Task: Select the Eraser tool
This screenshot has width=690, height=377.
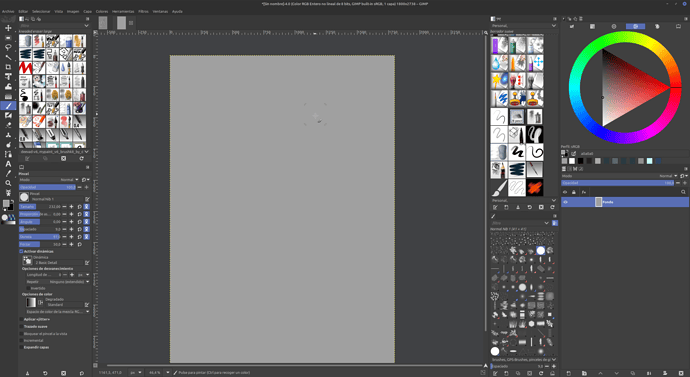Action: [8, 125]
